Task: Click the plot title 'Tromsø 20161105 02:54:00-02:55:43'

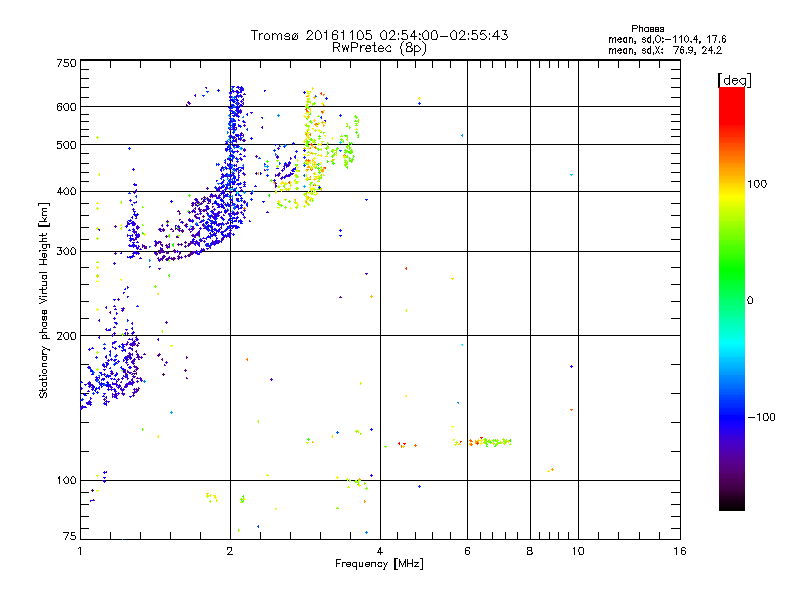Action: pyautogui.click(x=379, y=35)
